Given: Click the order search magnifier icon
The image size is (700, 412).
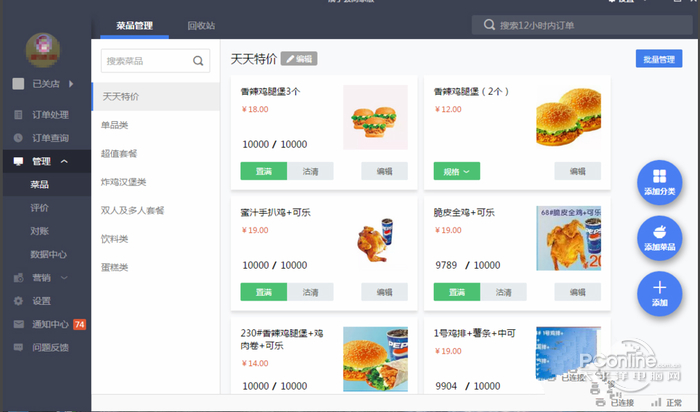Looking at the screenshot, I should (x=489, y=25).
